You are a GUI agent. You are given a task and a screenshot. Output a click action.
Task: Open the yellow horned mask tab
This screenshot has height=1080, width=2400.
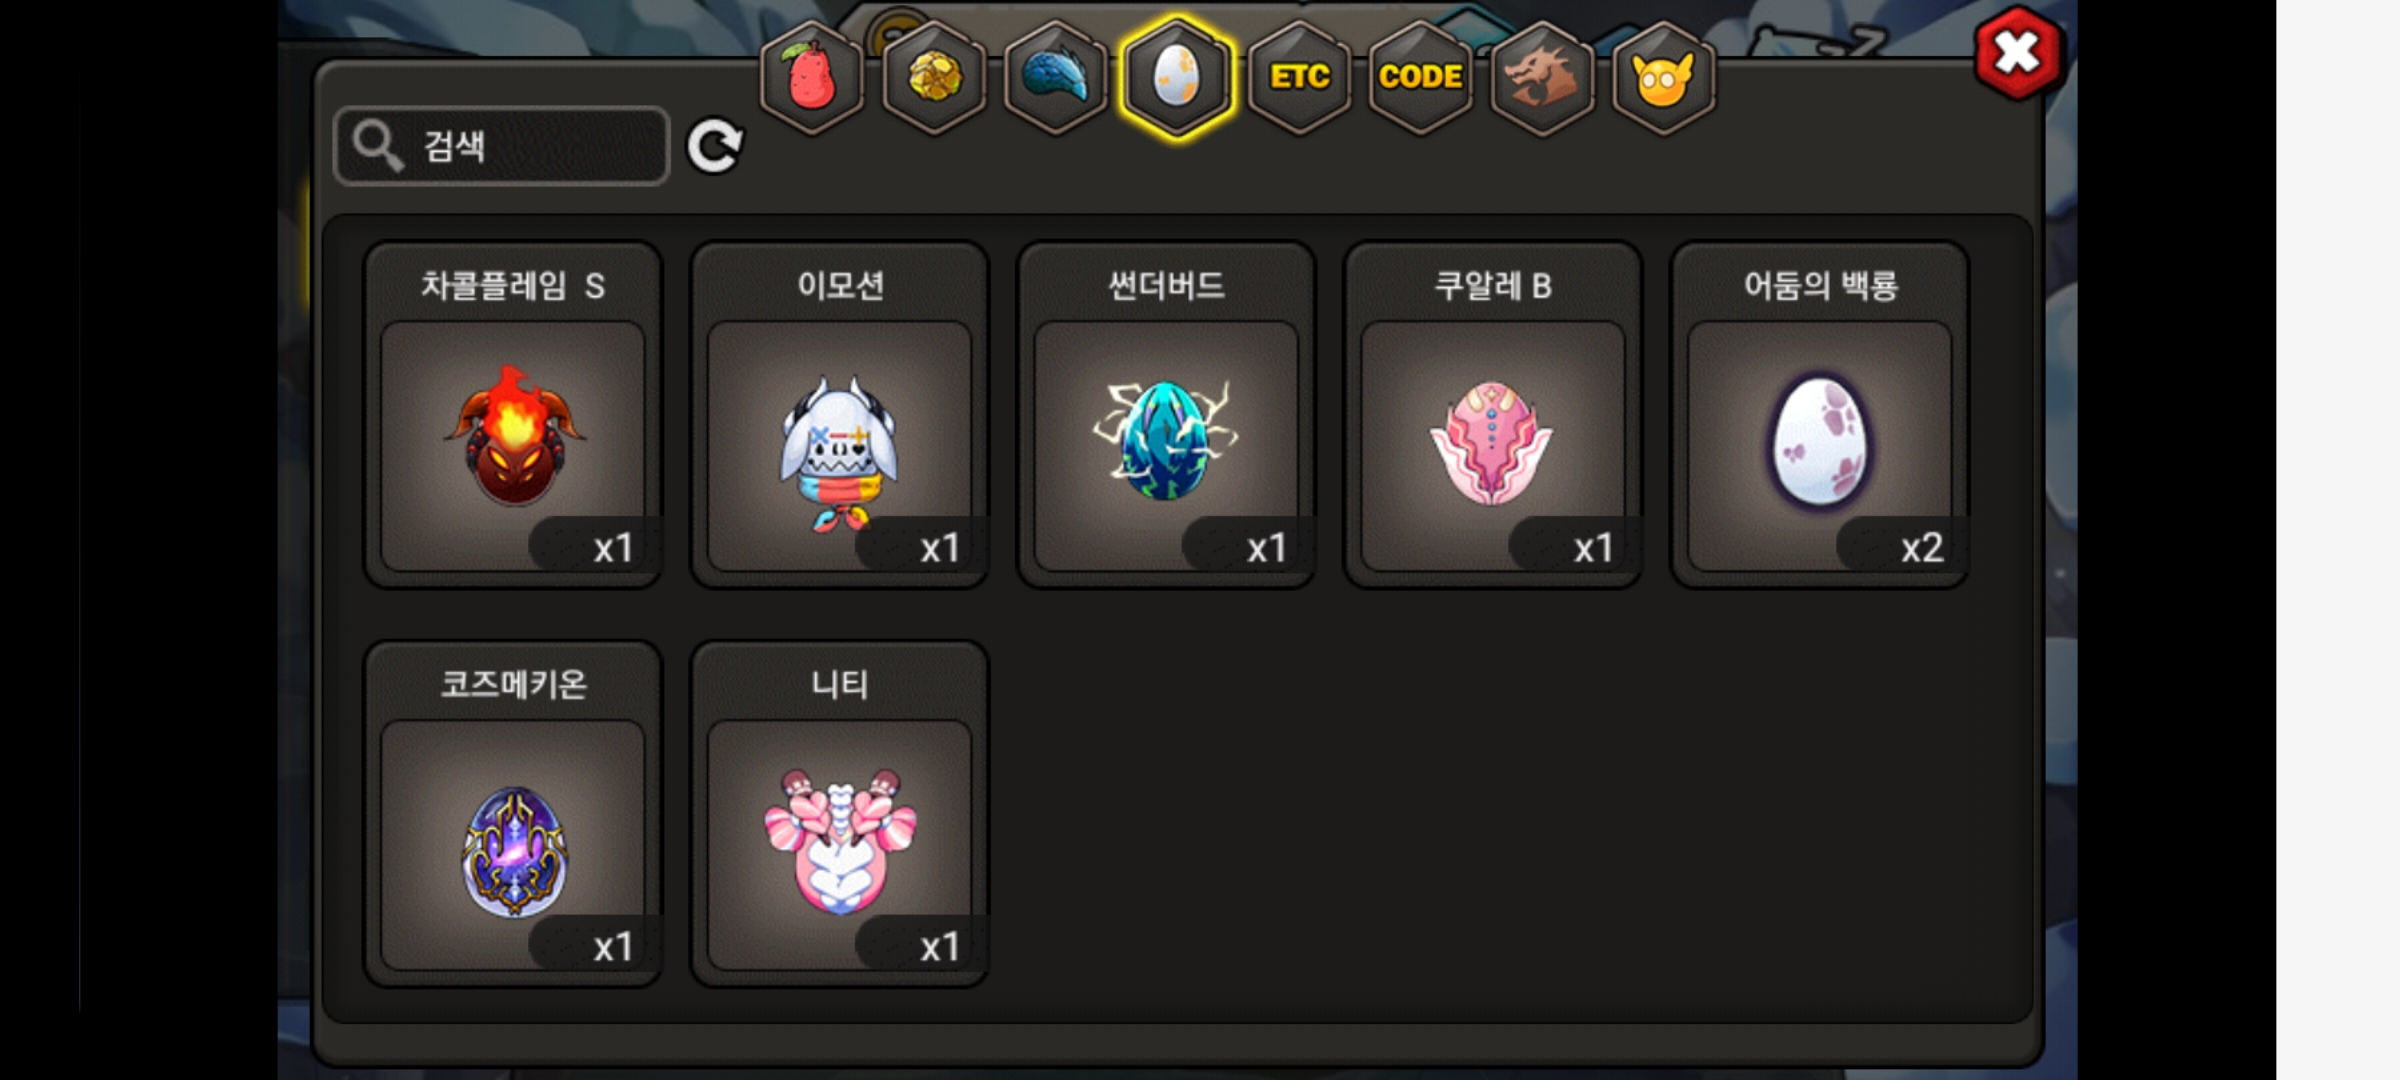tap(1664, 77)
